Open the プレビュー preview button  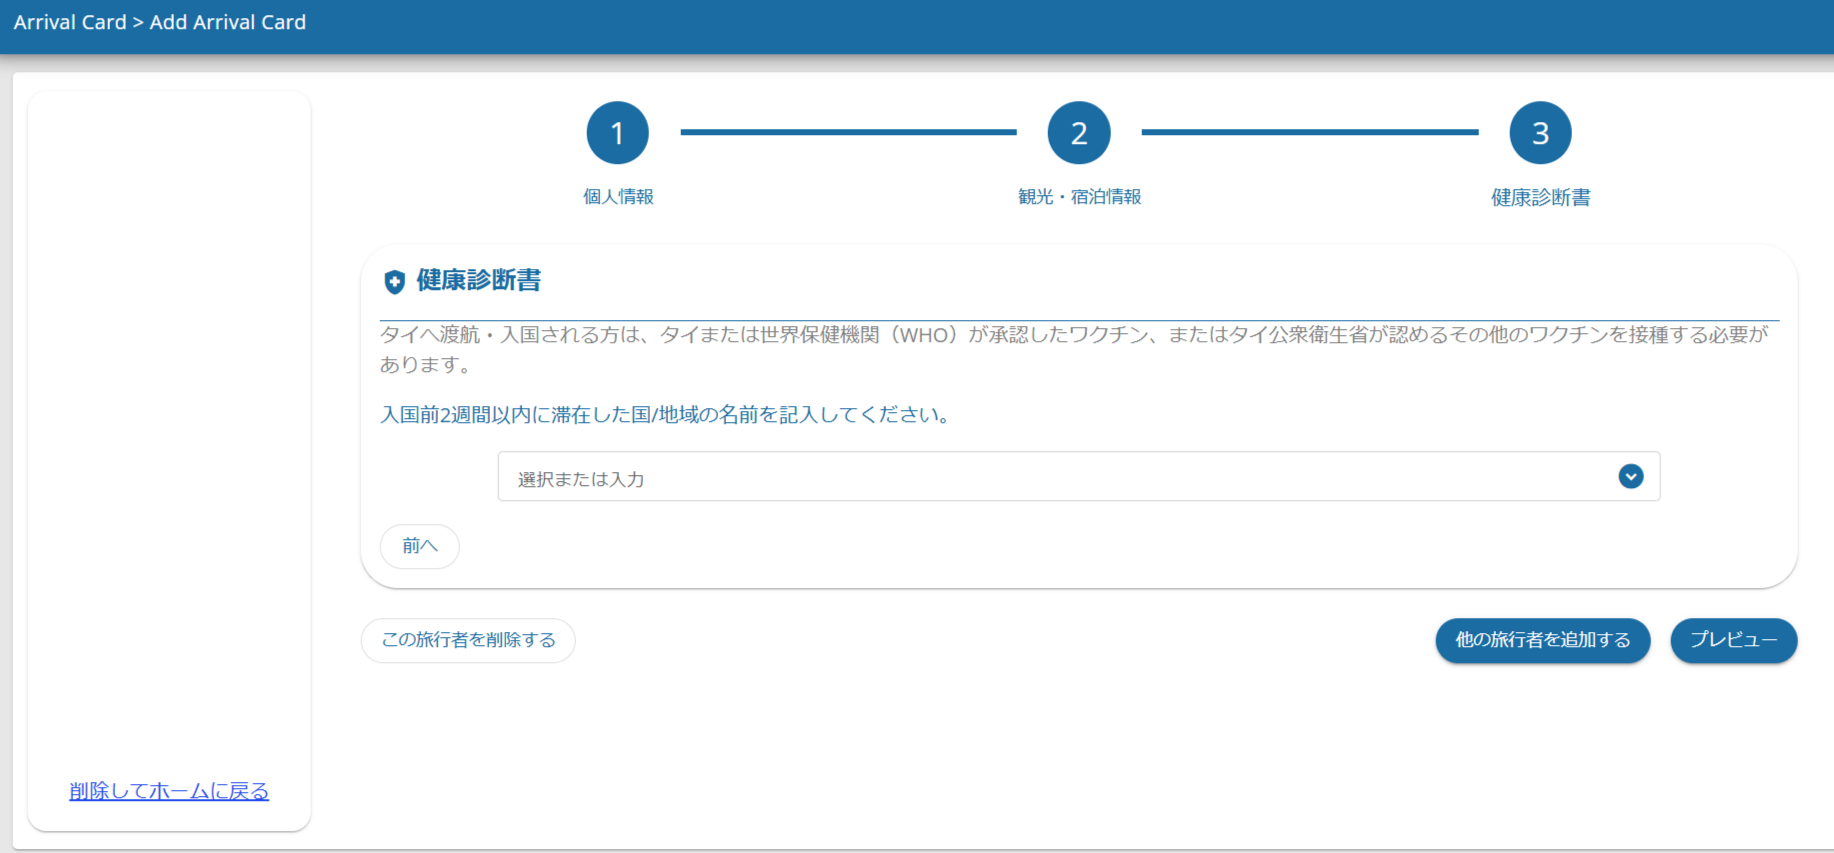click(1733, 640)
